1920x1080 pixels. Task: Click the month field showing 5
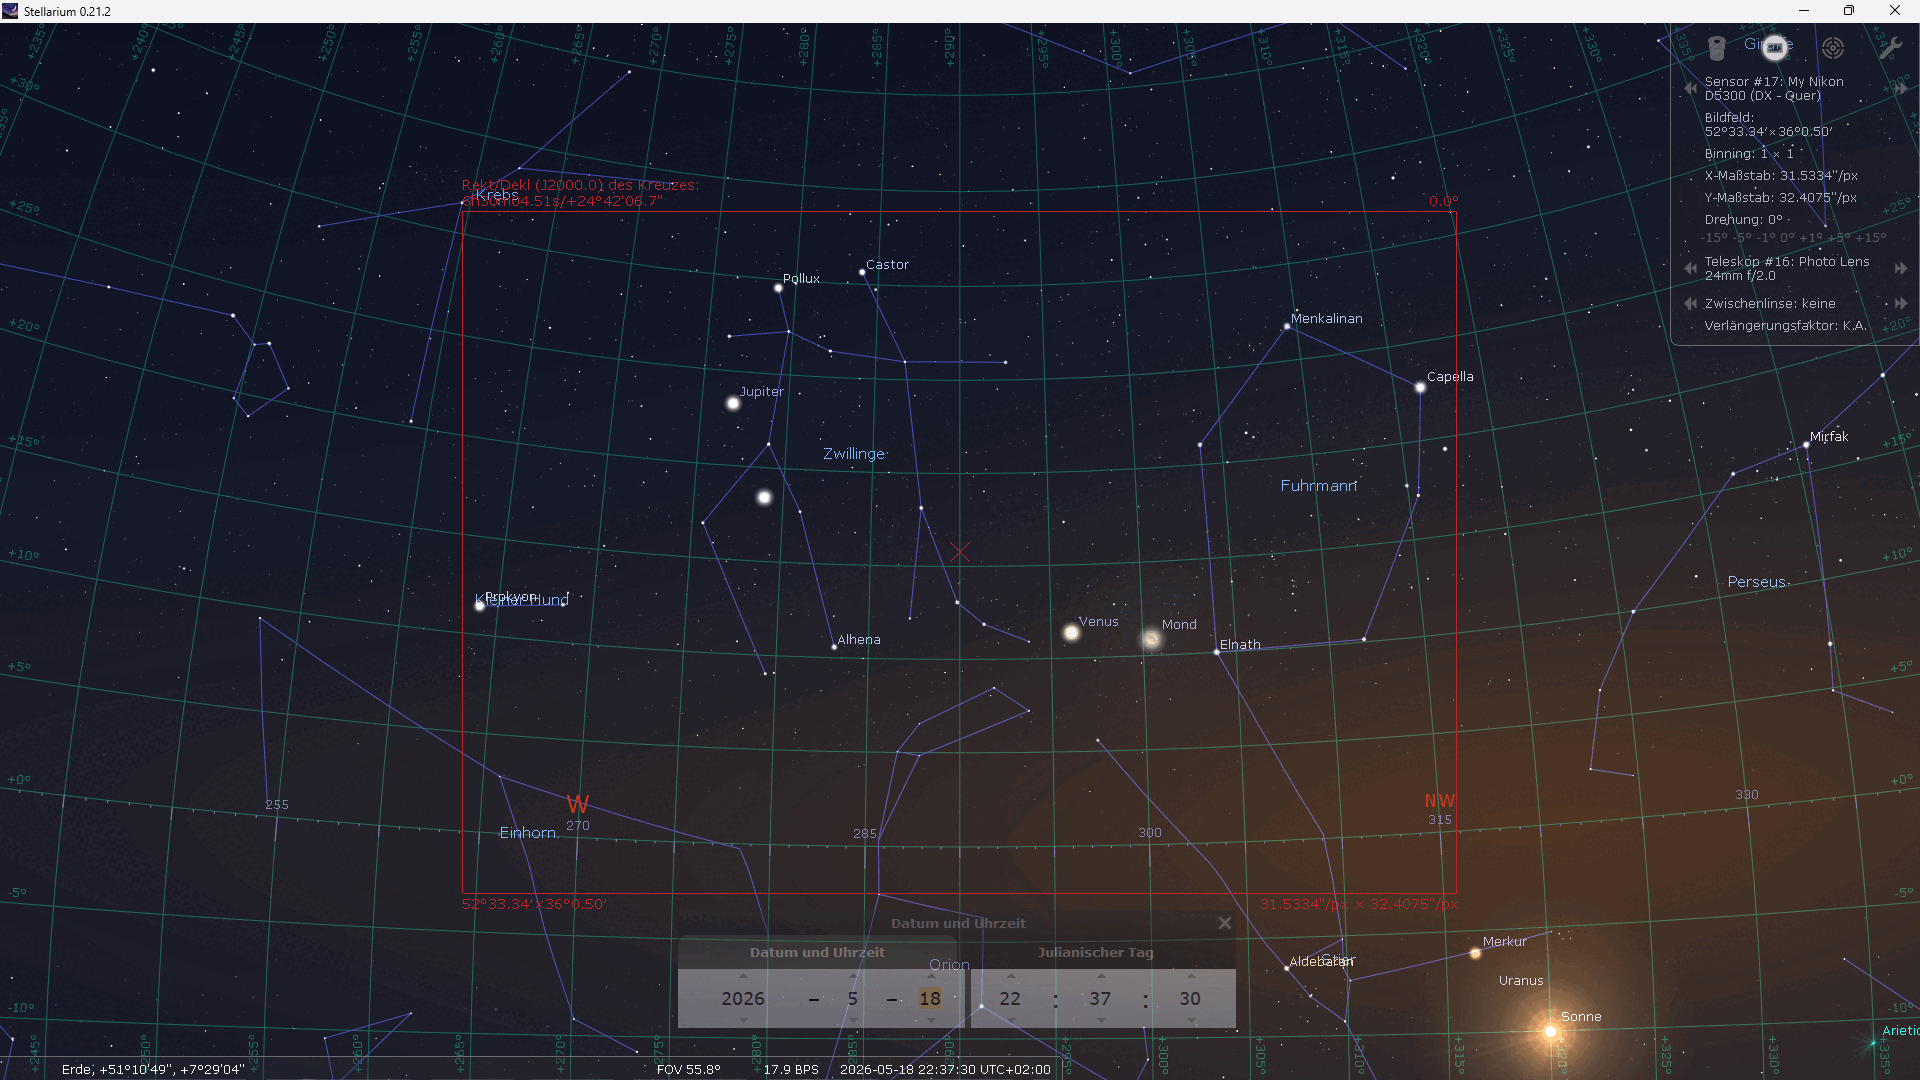point(853,998)
